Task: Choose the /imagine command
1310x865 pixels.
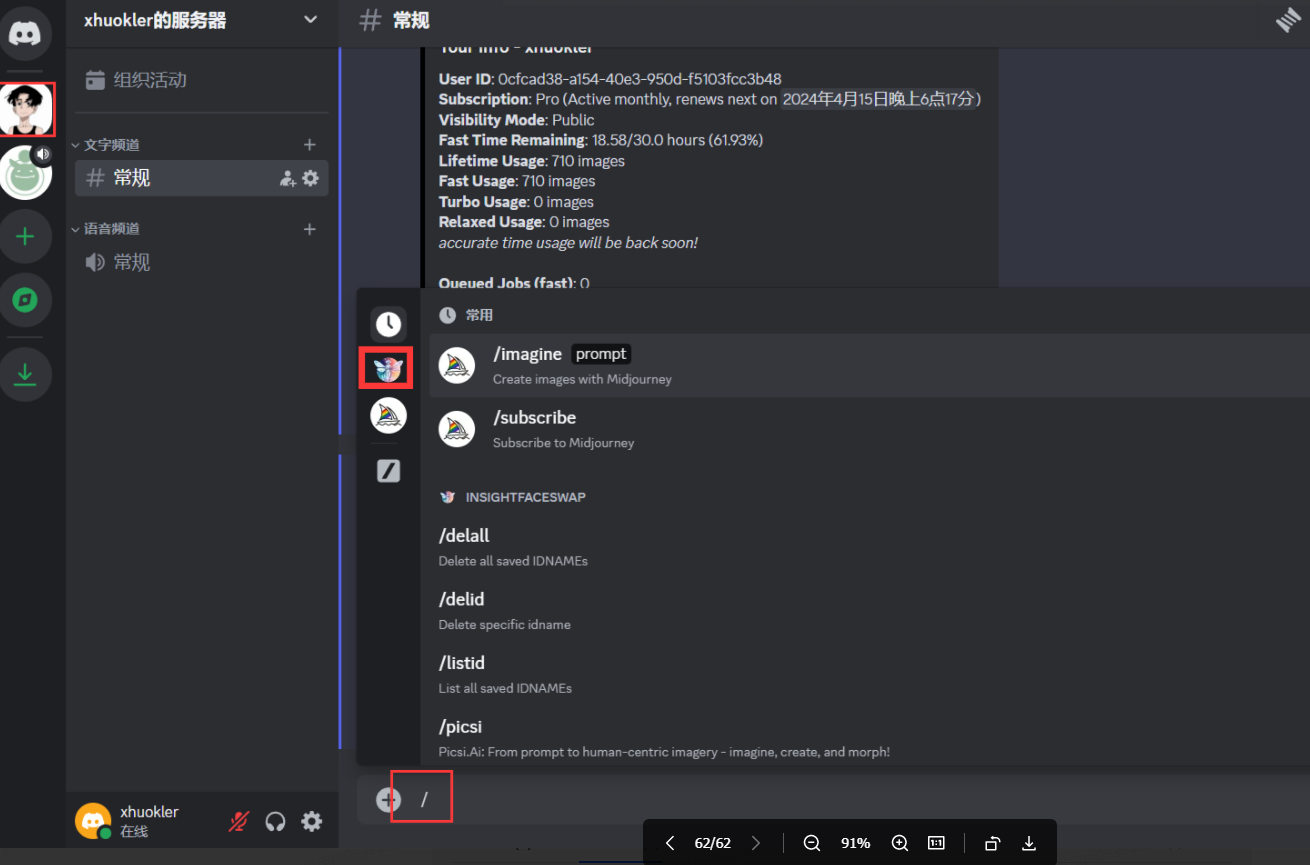Action: pos(869,365)
